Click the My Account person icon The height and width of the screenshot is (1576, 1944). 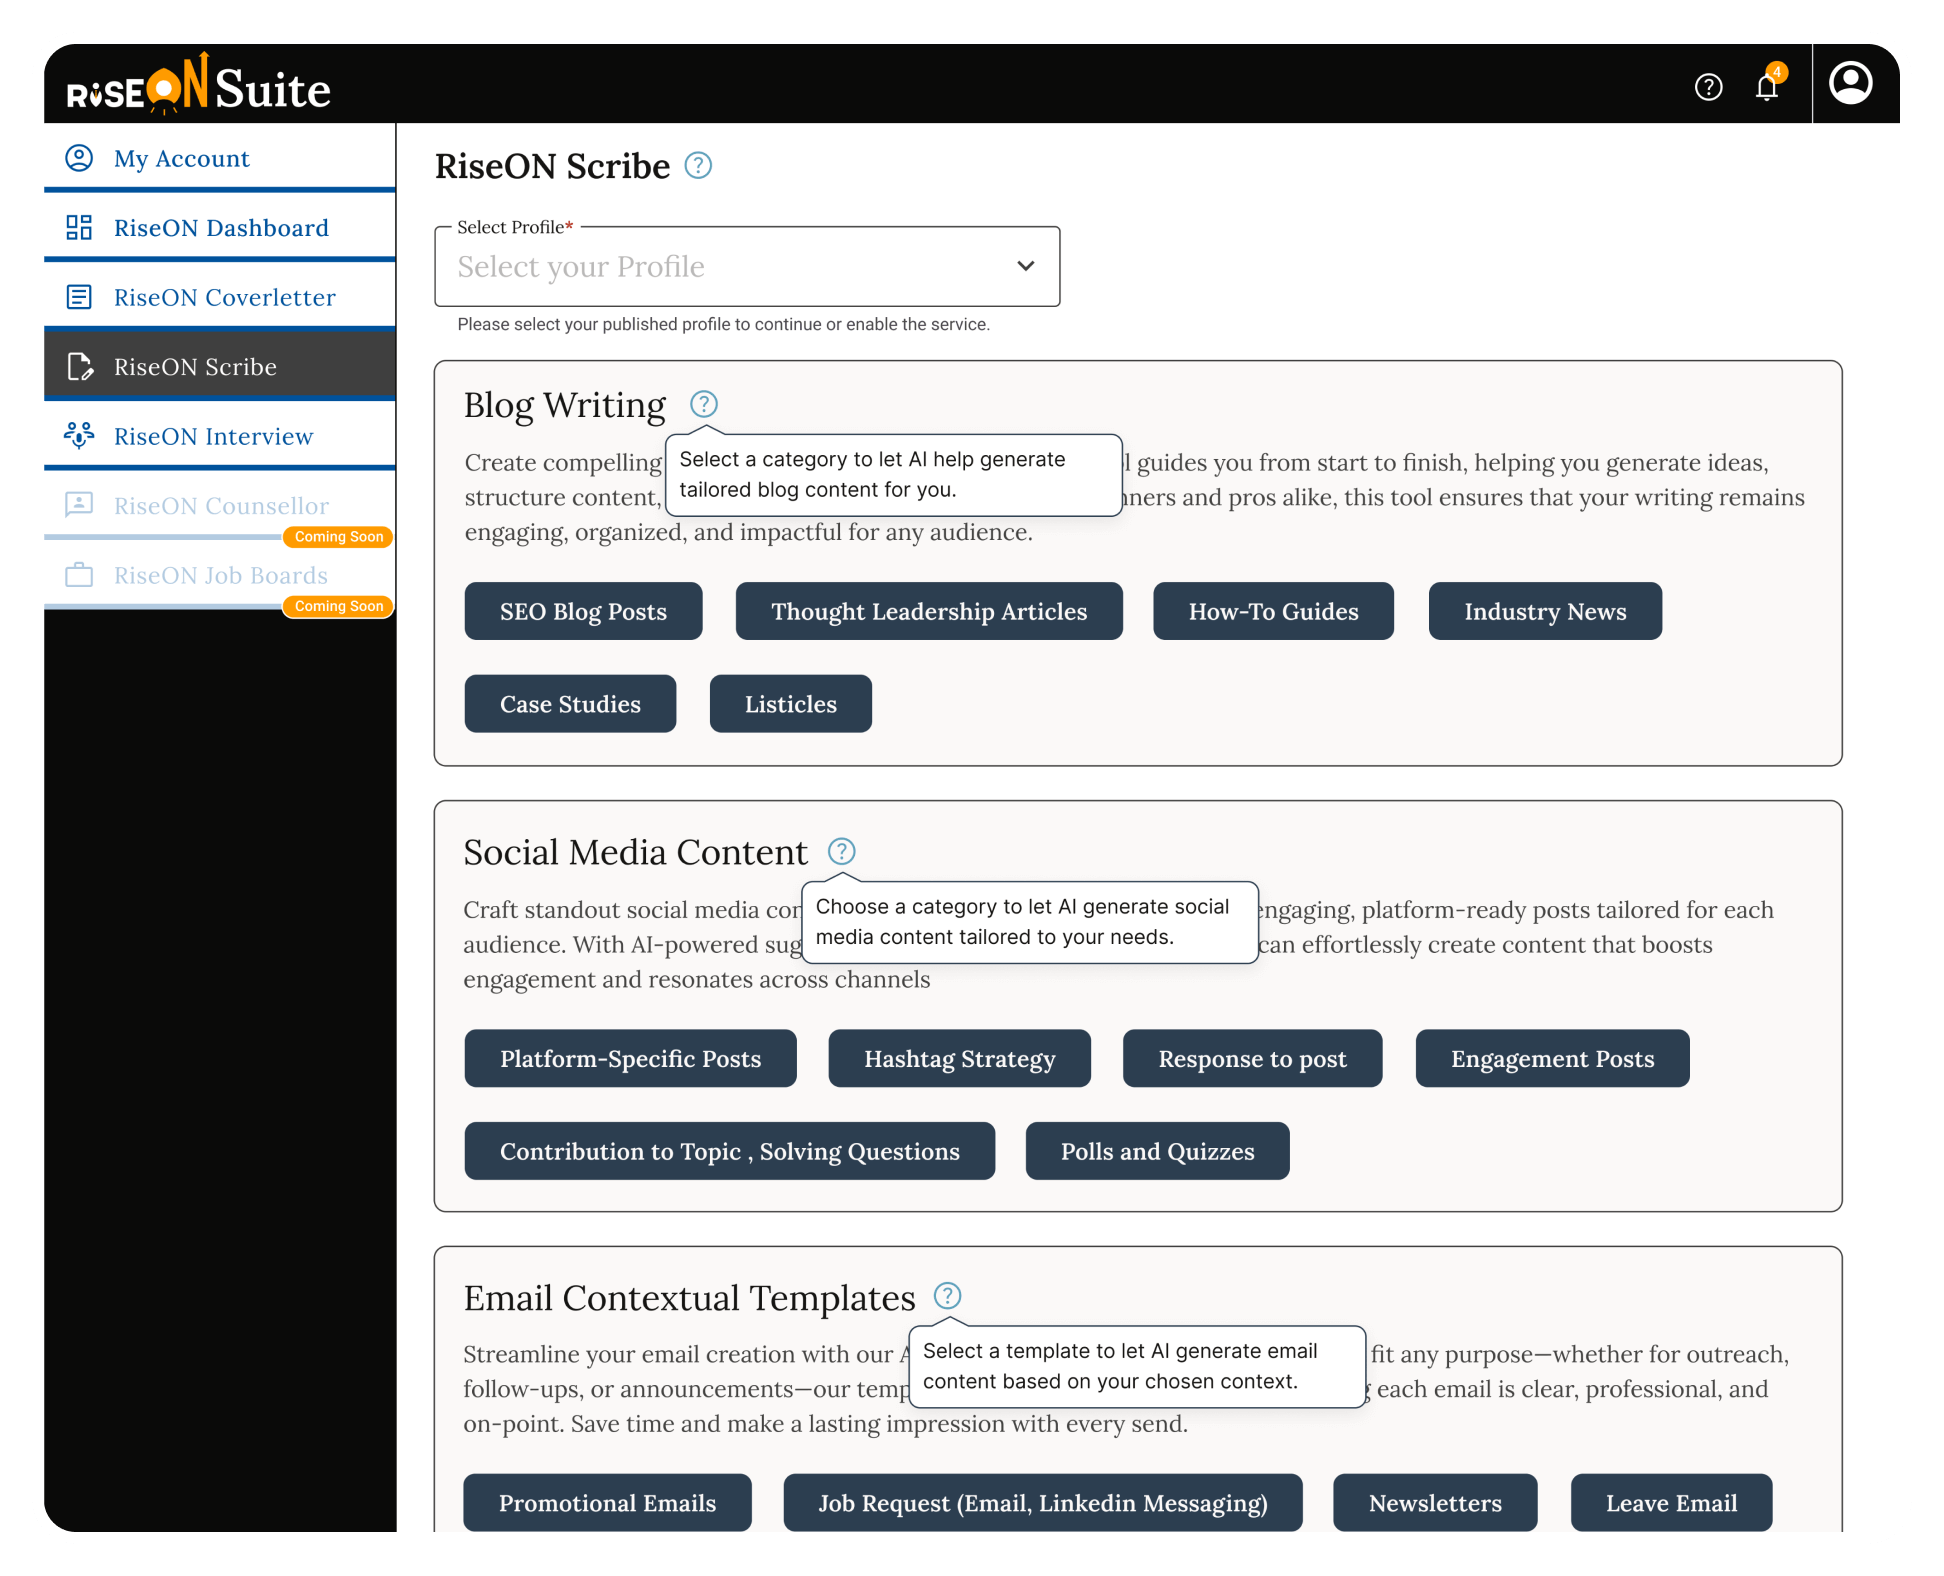point(79,158)
